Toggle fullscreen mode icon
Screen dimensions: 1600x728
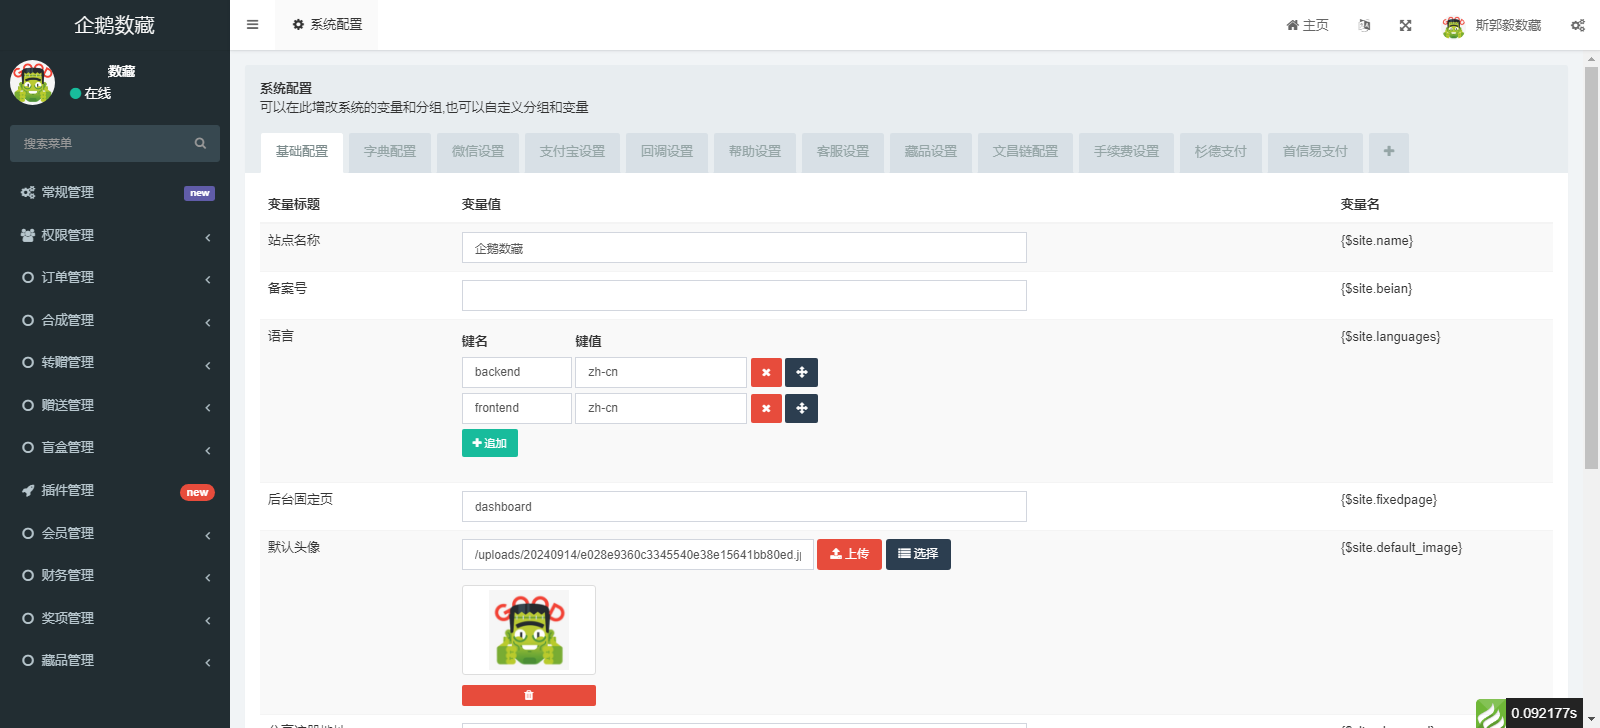(x=1405, y=25)
